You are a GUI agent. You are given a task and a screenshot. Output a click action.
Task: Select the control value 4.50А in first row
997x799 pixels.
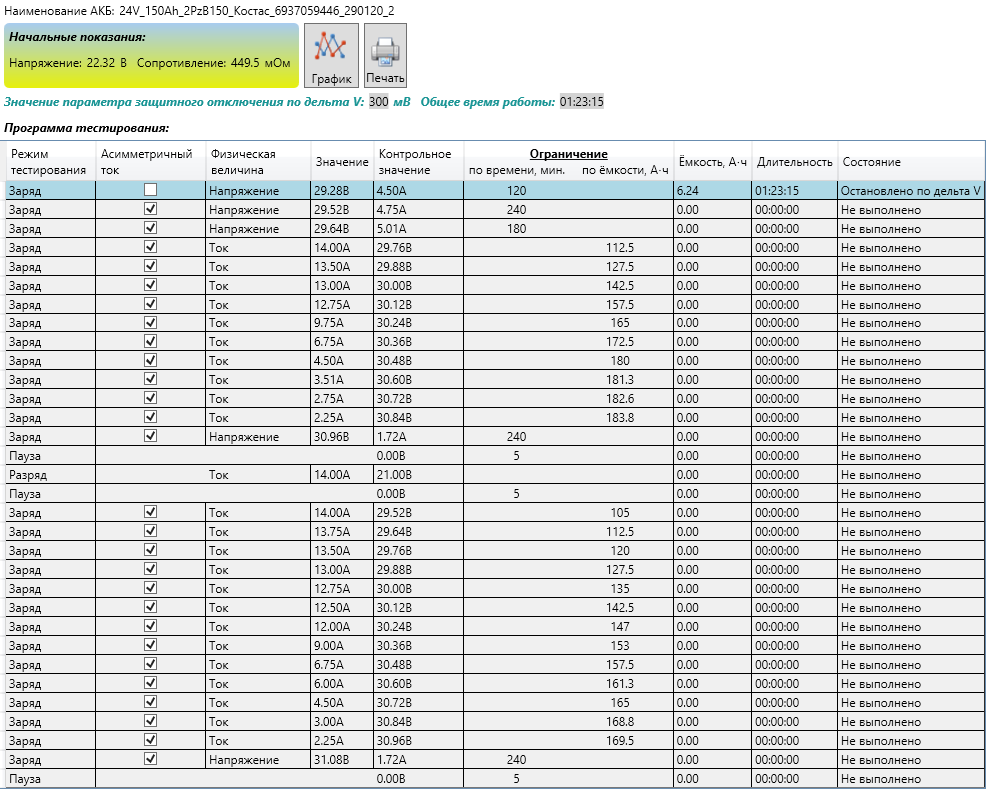(x=419, y=191)
